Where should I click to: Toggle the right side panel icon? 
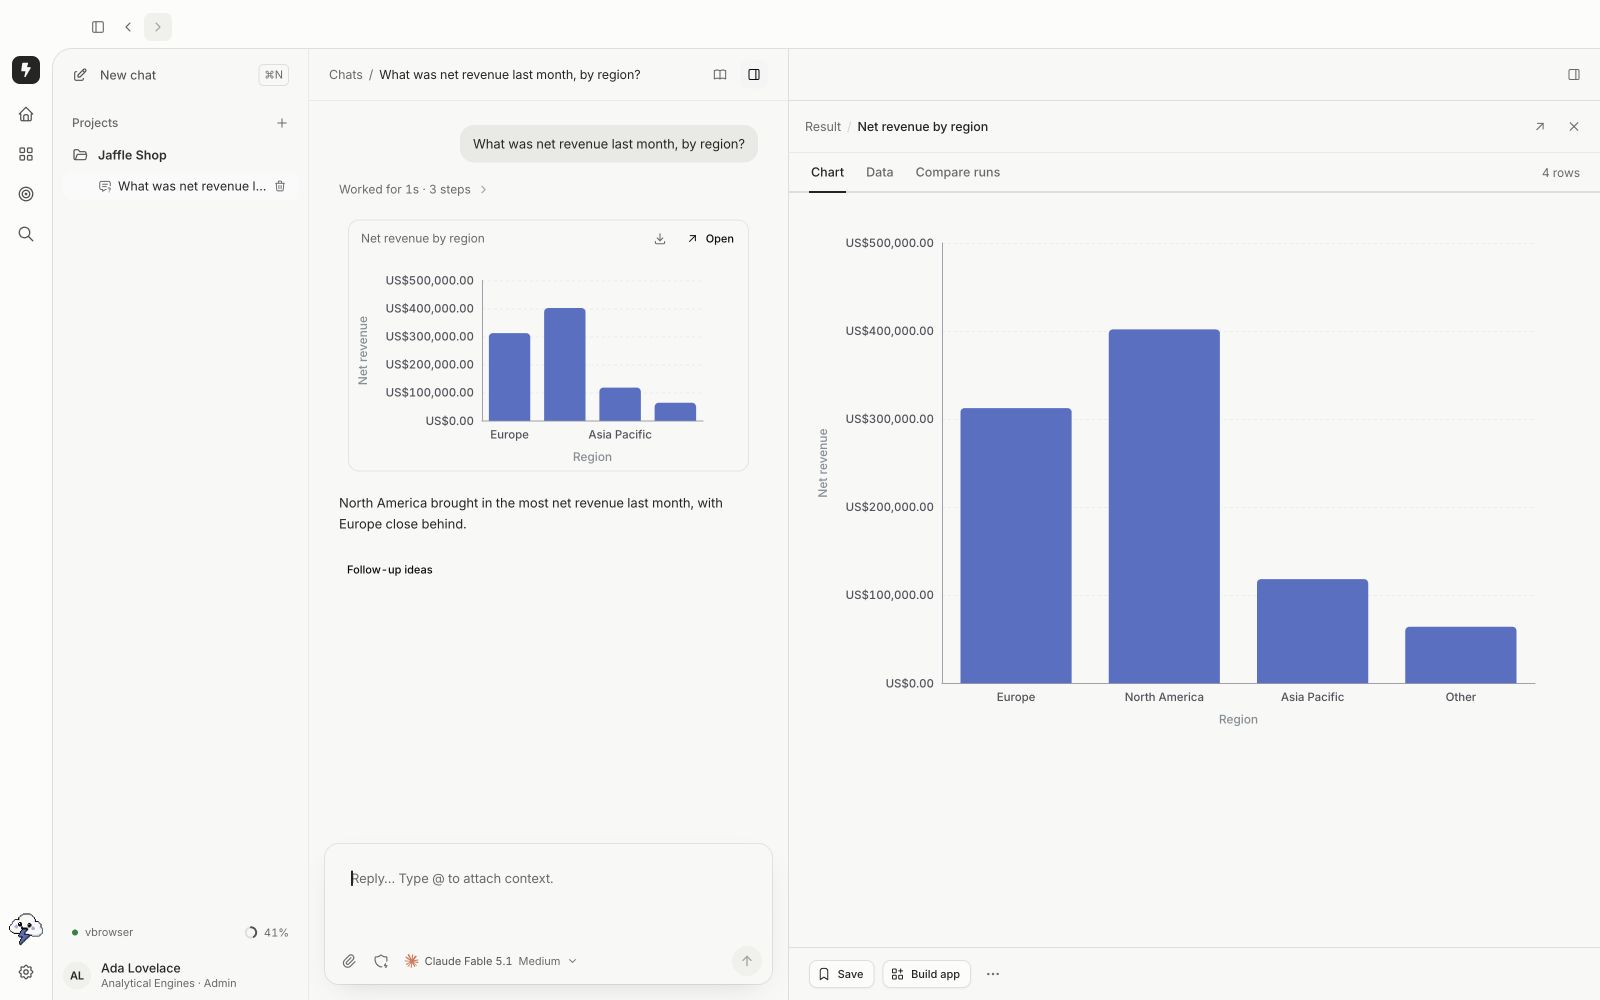[x=1574, y=75]
